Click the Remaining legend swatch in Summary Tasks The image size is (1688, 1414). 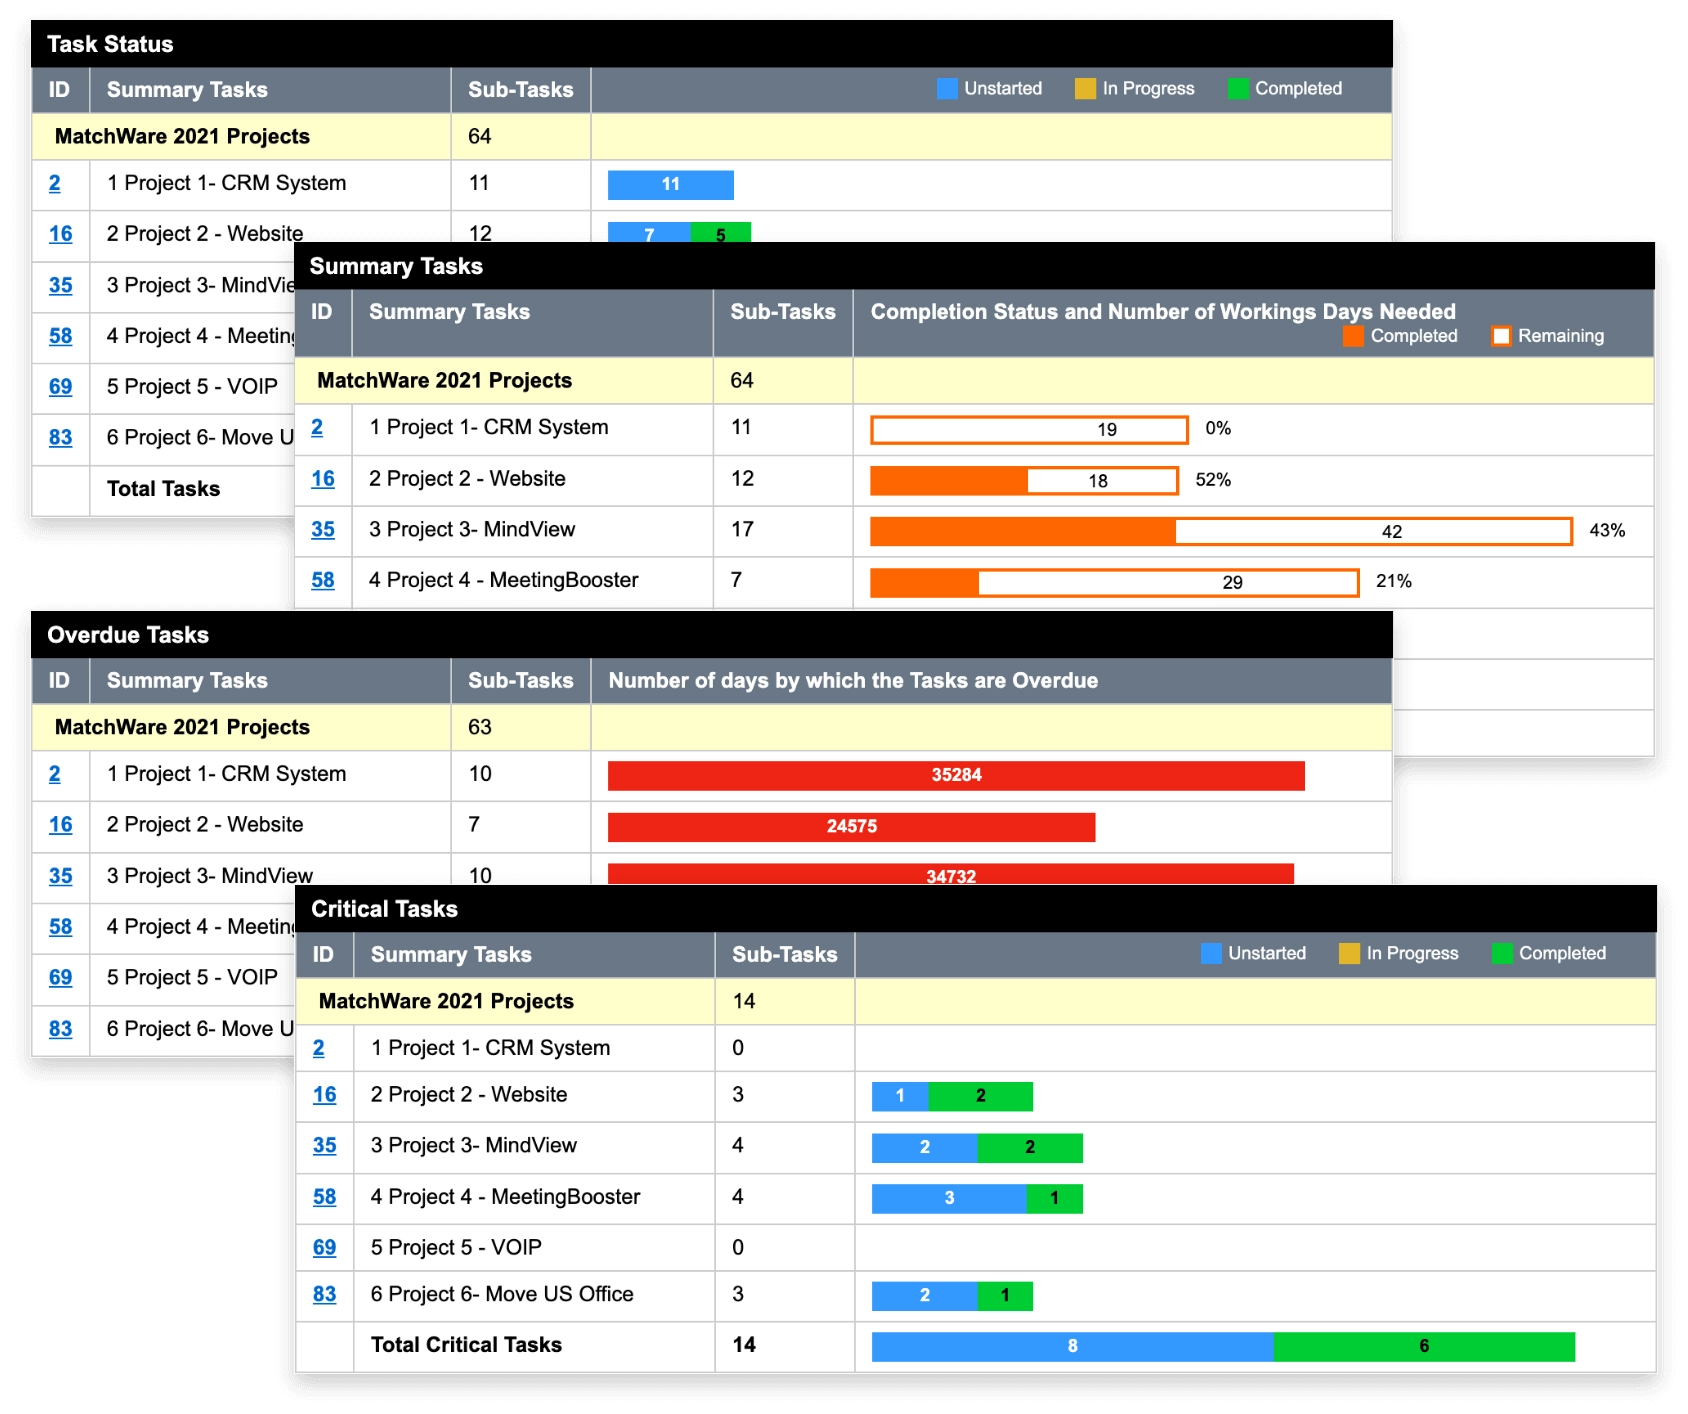1501,337
